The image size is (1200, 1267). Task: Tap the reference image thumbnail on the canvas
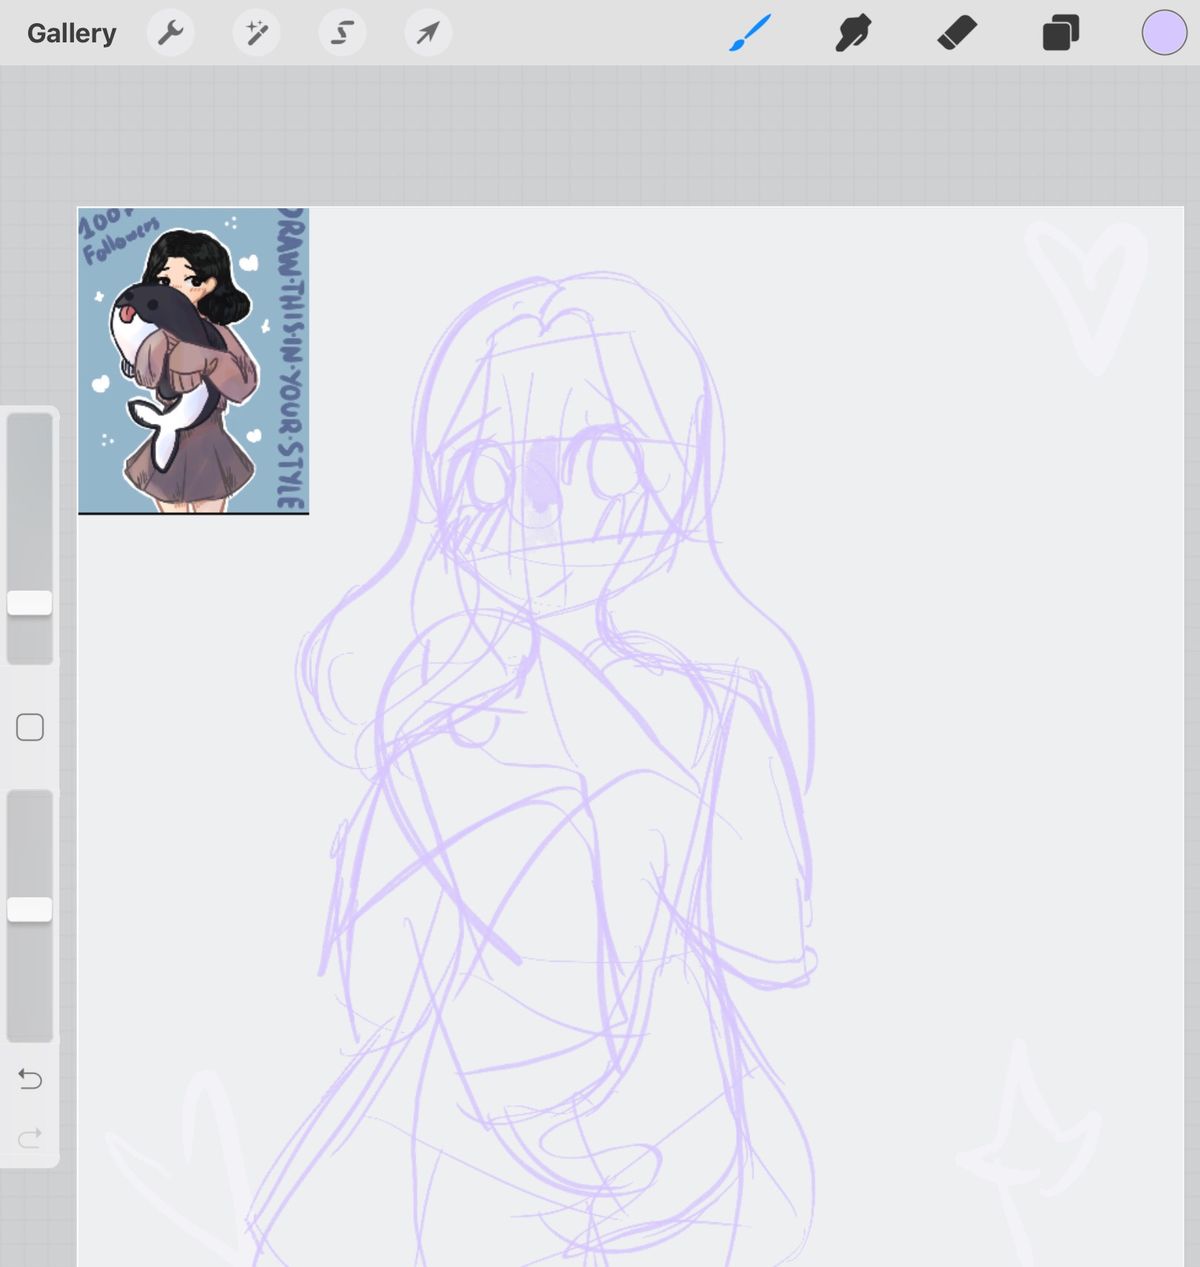[193, 361]
